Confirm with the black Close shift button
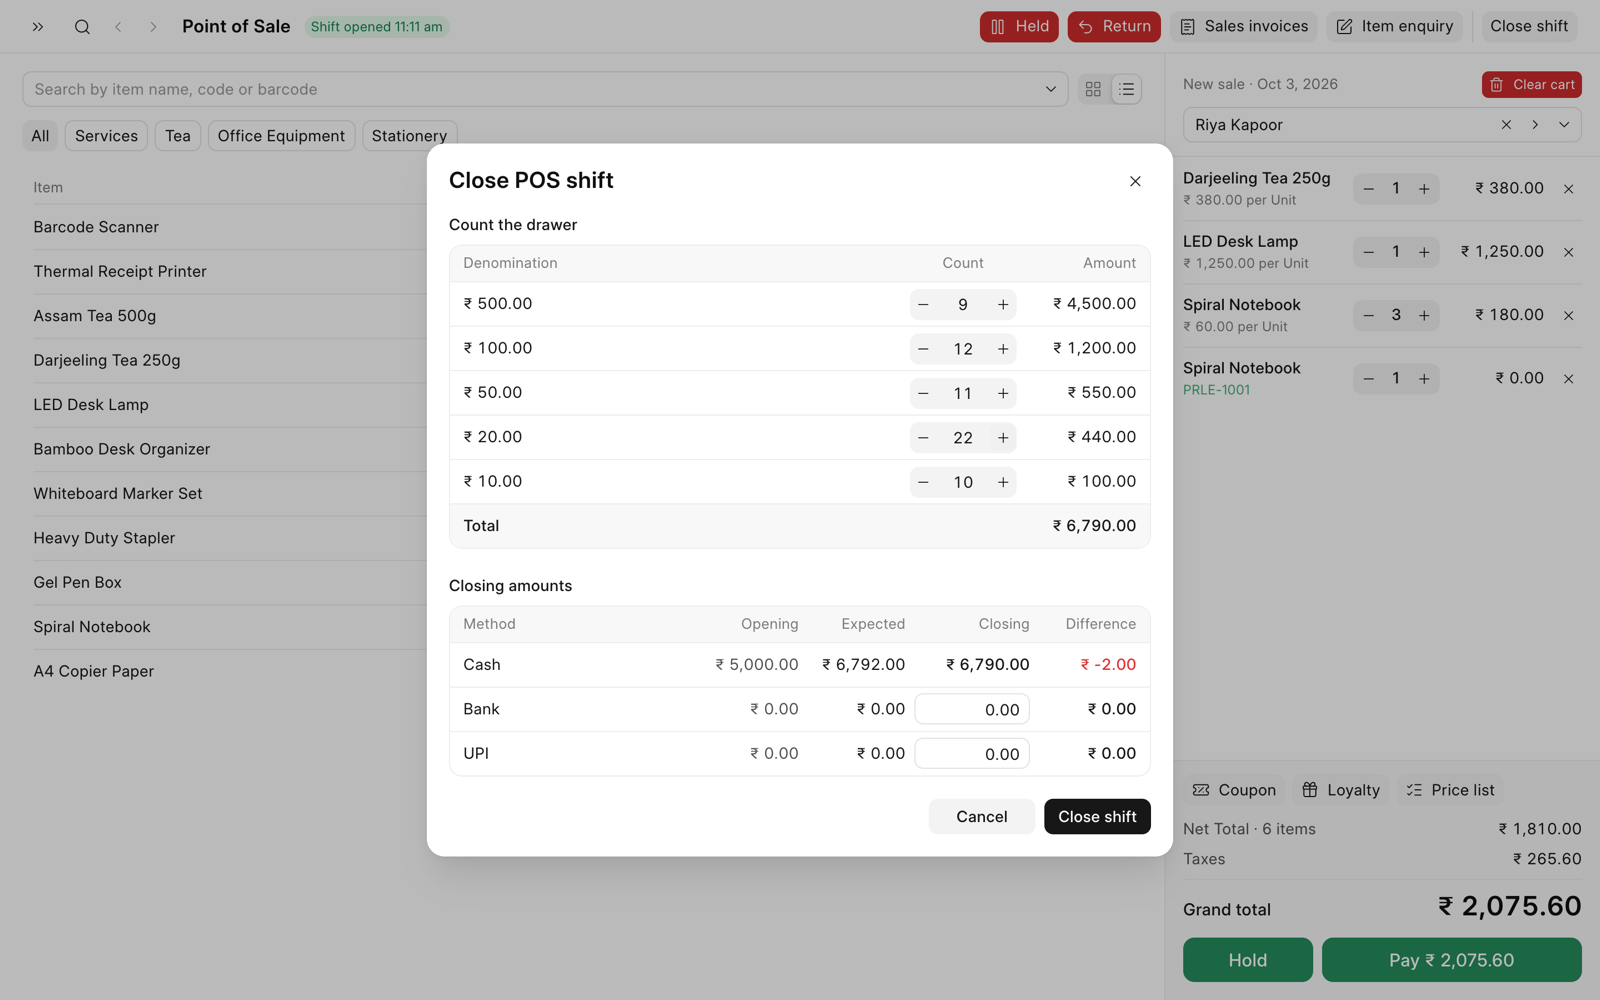Image resolution: width=1600 pixels, height=1000 pixels. [x=1097, y=817]
